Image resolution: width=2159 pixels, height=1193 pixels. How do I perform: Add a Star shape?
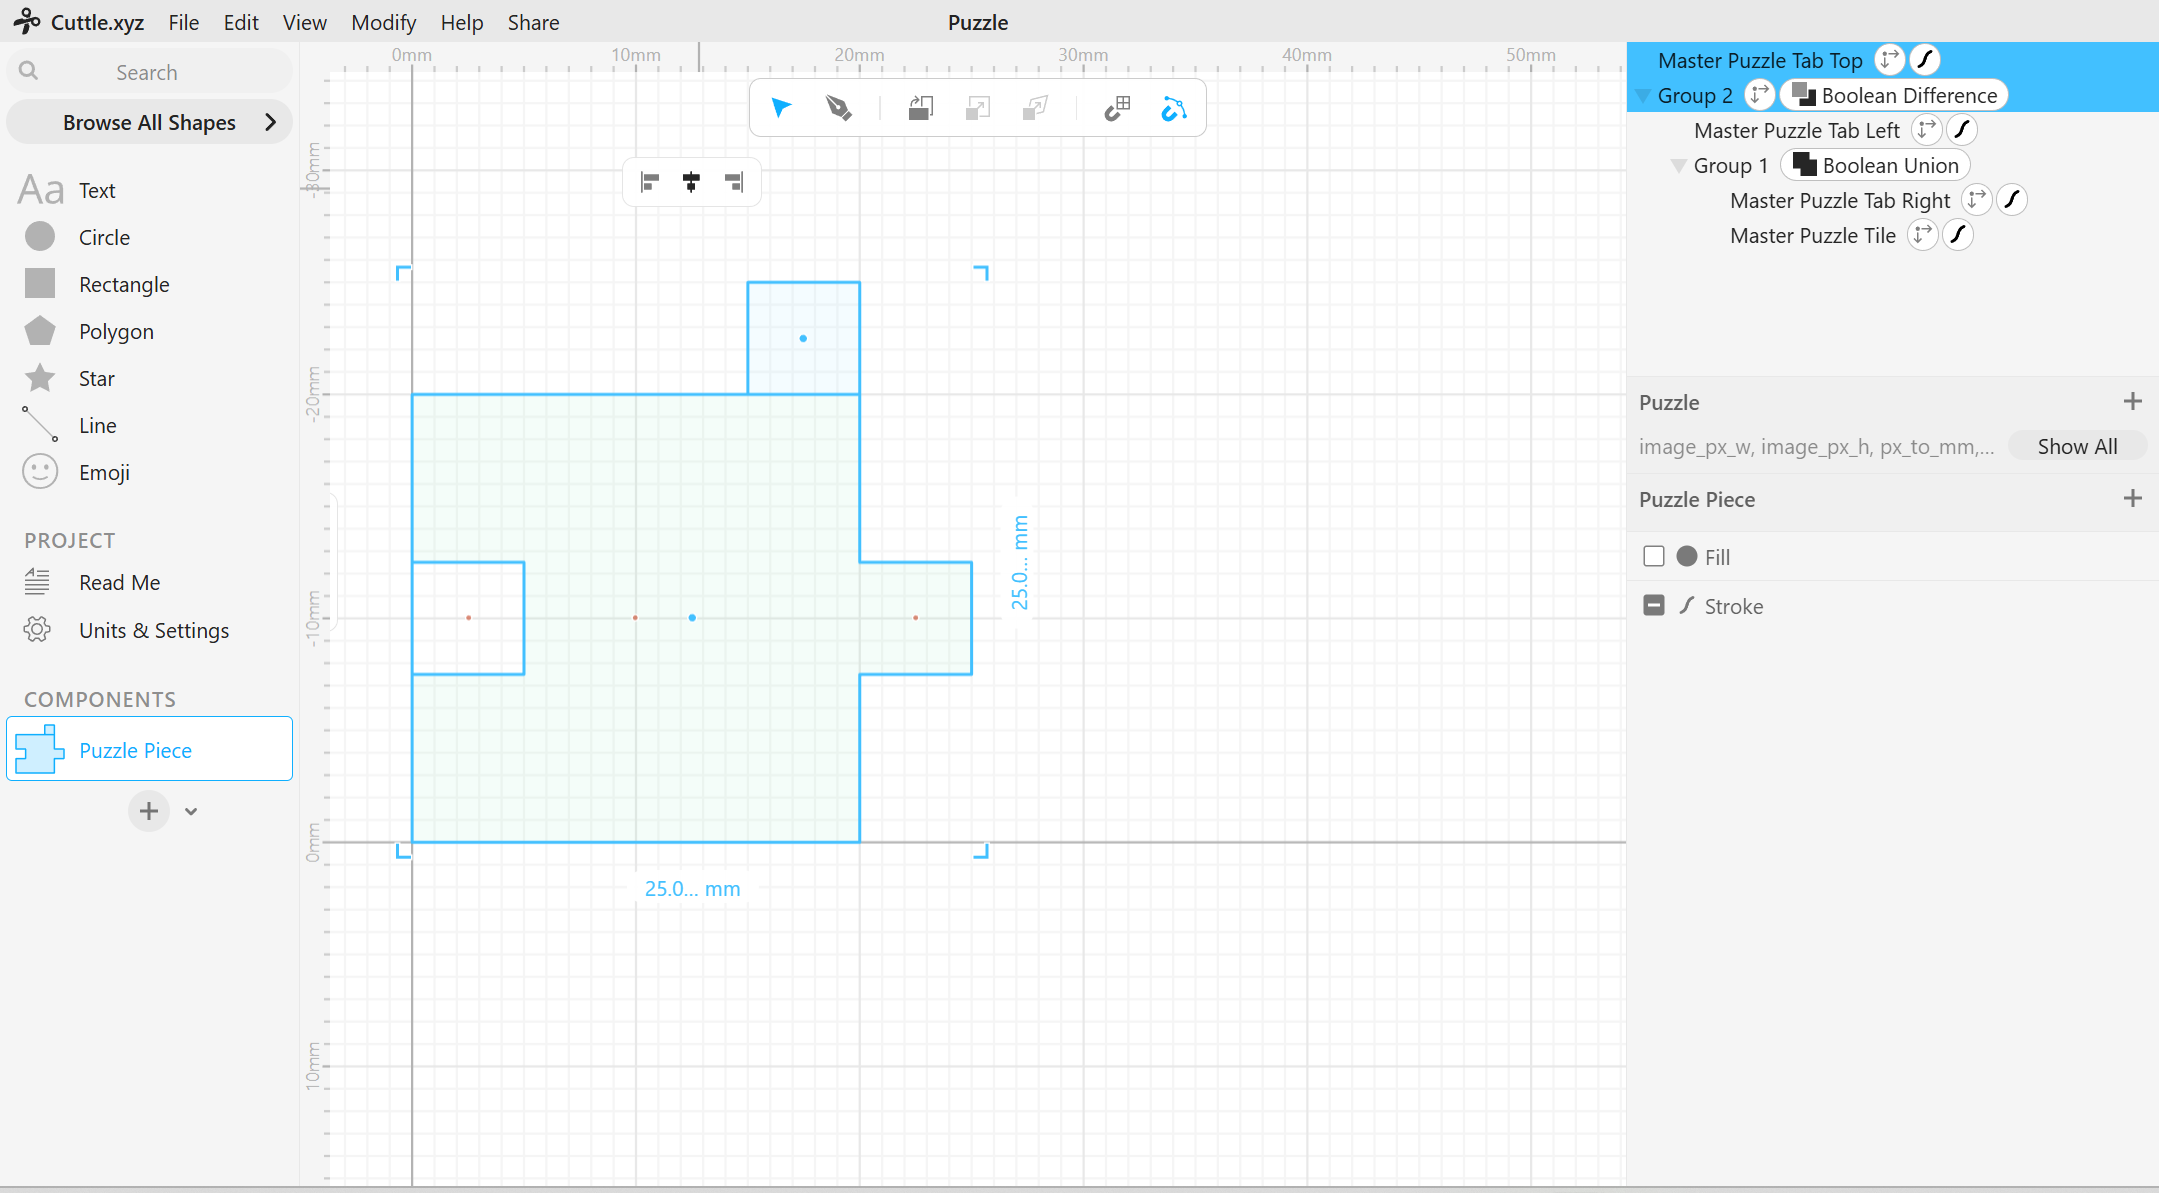(x=69, y=378)
